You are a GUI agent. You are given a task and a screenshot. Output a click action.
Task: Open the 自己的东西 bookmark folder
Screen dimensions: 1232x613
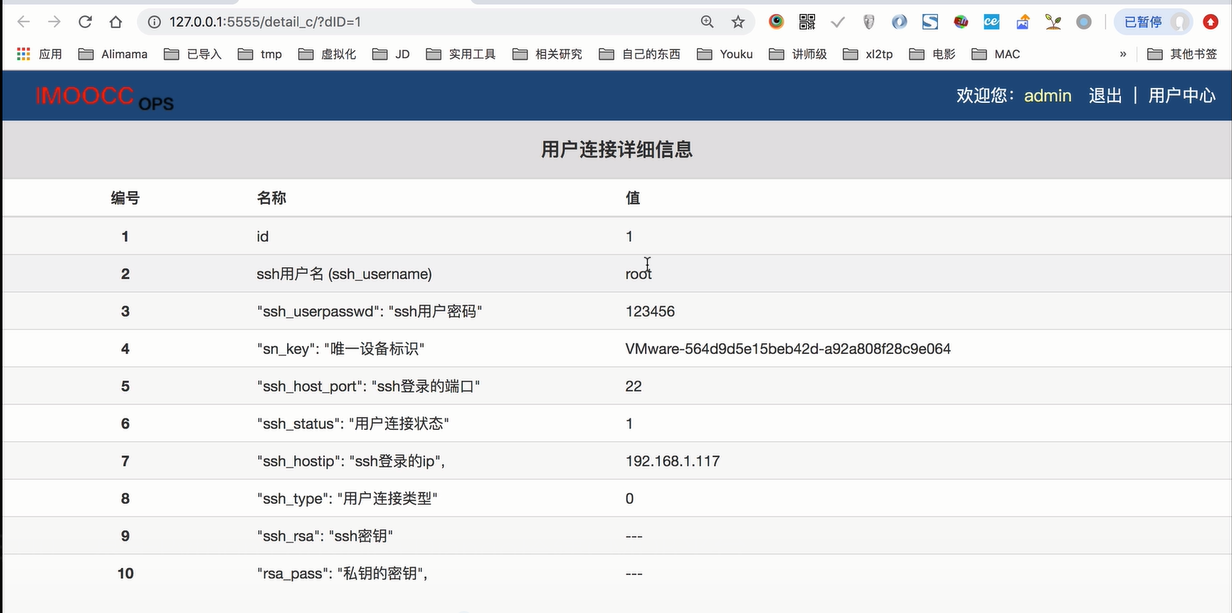click(x=640, y=54)
